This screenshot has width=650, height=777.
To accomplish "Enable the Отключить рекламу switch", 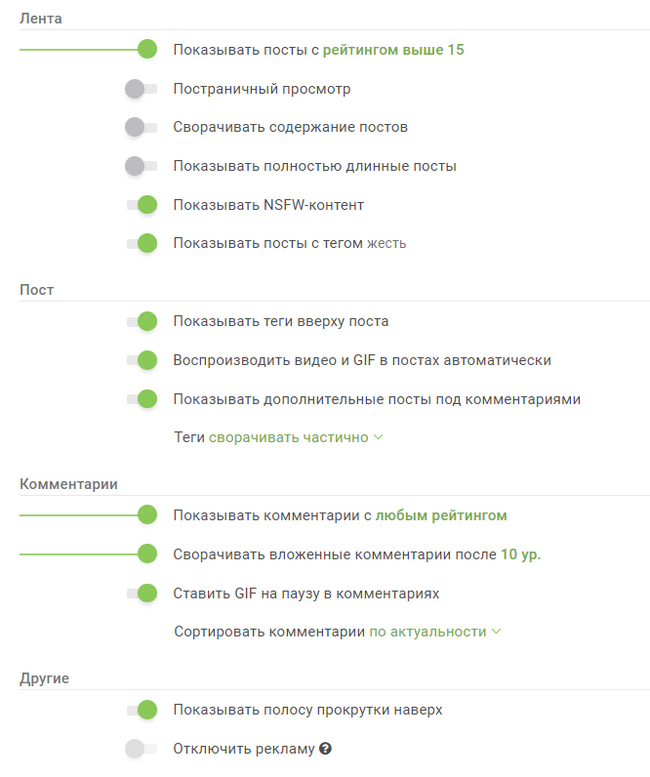I will (141, 748).
